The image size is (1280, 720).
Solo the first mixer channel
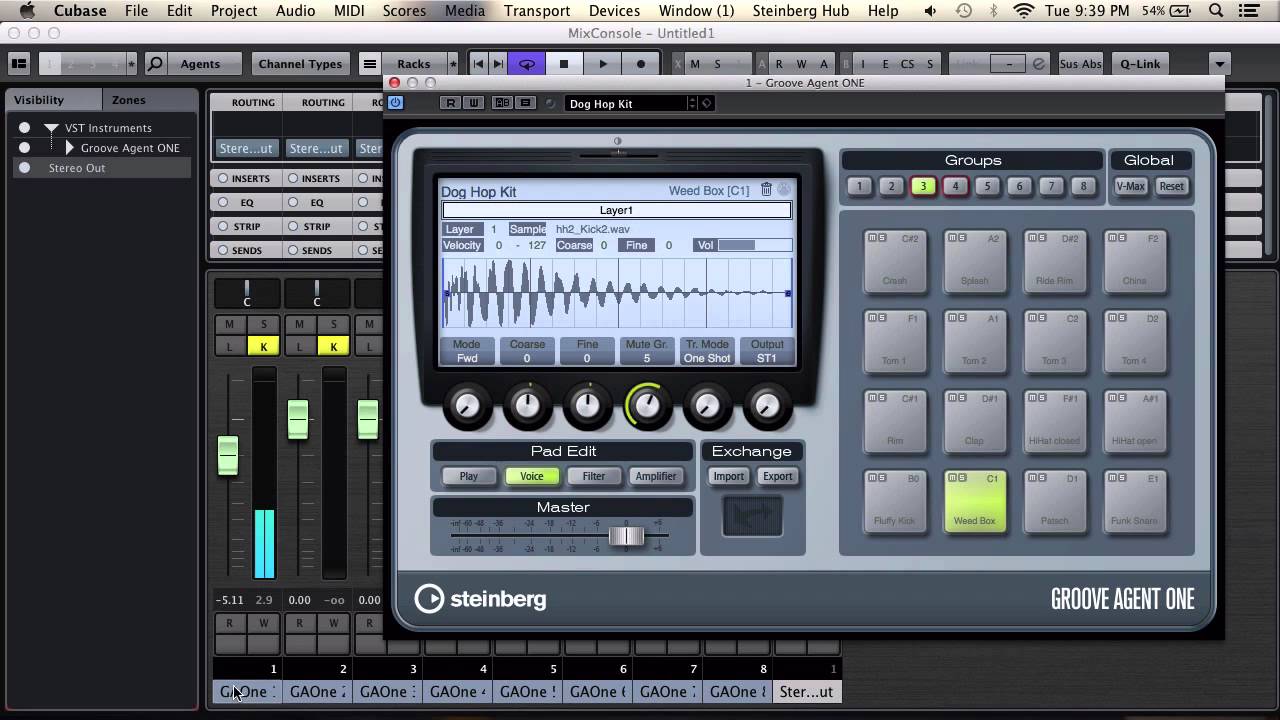[x=264, y=324]
